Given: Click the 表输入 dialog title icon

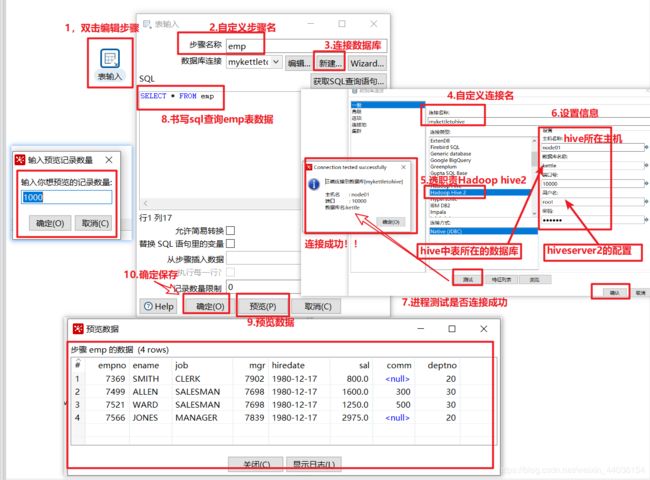Looking at the screenshot, I should click(x=147, y=24).
